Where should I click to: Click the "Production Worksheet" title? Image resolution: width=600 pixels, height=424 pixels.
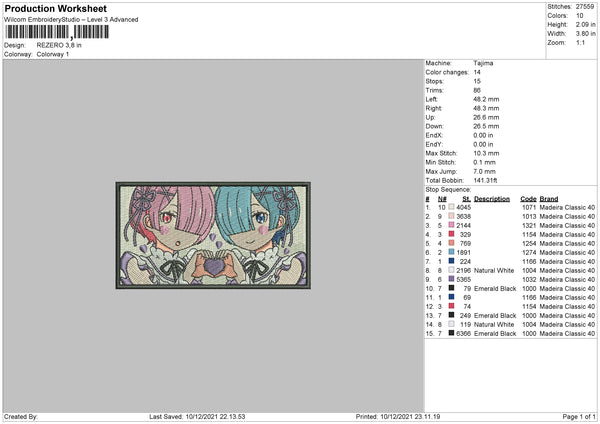click(x=55, y=8)
